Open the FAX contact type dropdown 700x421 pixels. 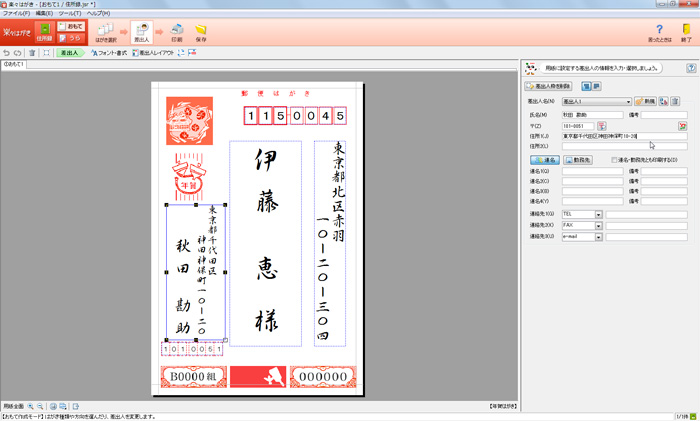pos(598,226)
